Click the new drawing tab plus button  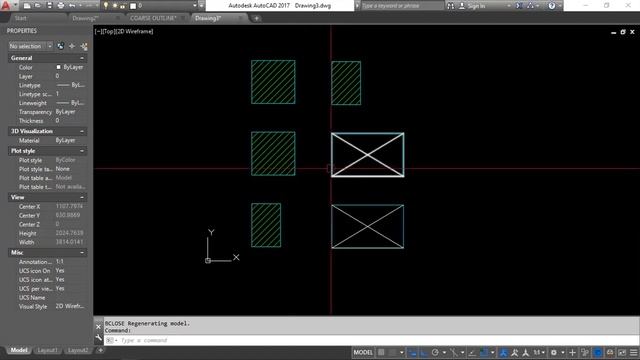click(256, 18)
